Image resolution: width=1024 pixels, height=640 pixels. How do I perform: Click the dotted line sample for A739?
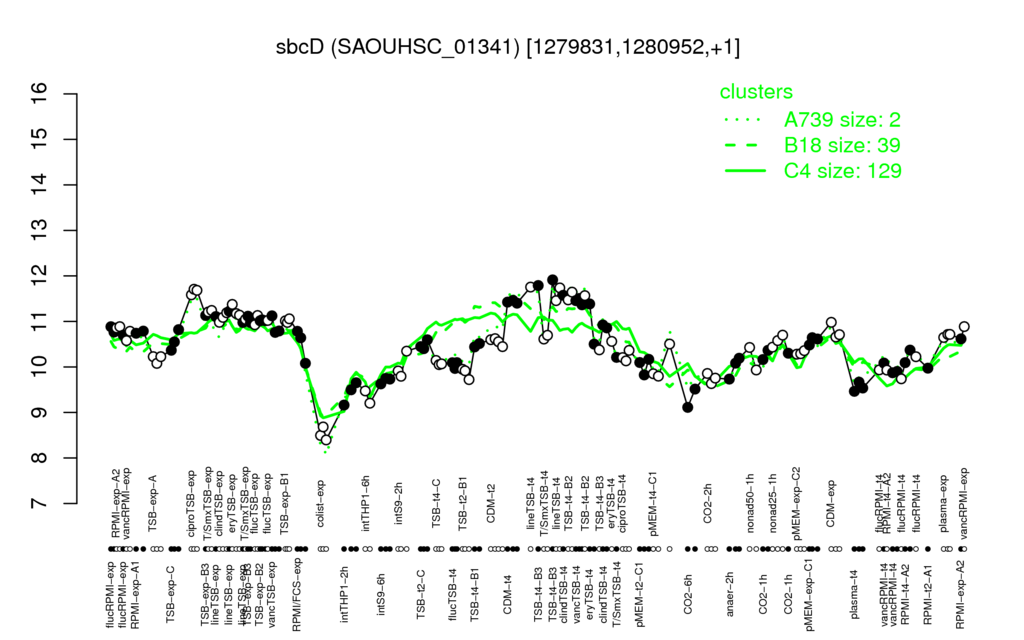click(744, 120)
